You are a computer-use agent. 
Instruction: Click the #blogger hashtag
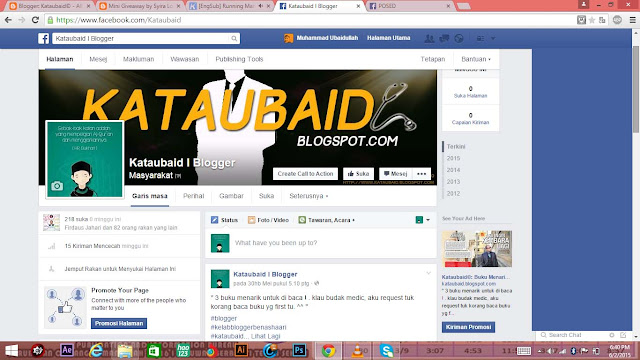coord(224,318)
